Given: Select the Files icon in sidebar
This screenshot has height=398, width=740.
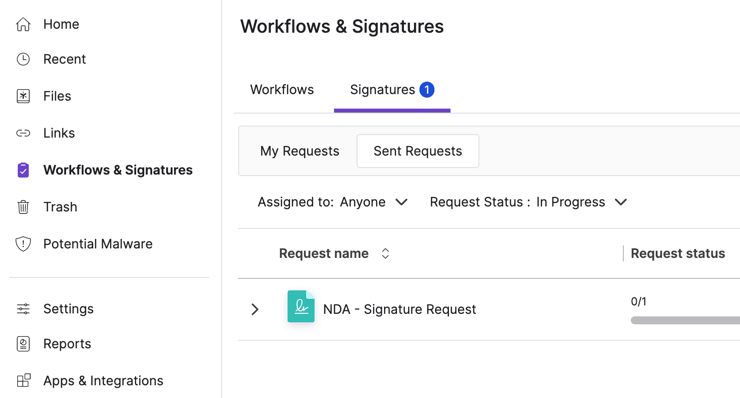Looking at the screenshot, I should (23, 96).
